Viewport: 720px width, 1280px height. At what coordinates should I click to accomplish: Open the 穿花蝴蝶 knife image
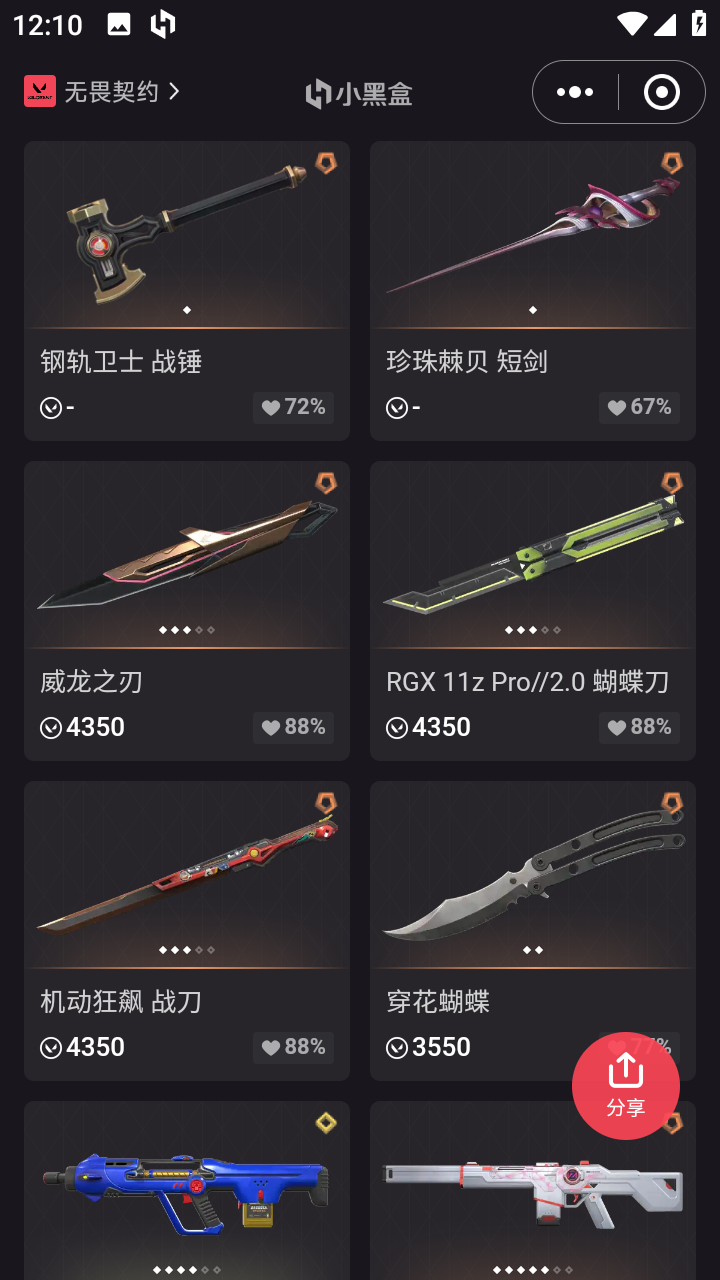point(533,875)
